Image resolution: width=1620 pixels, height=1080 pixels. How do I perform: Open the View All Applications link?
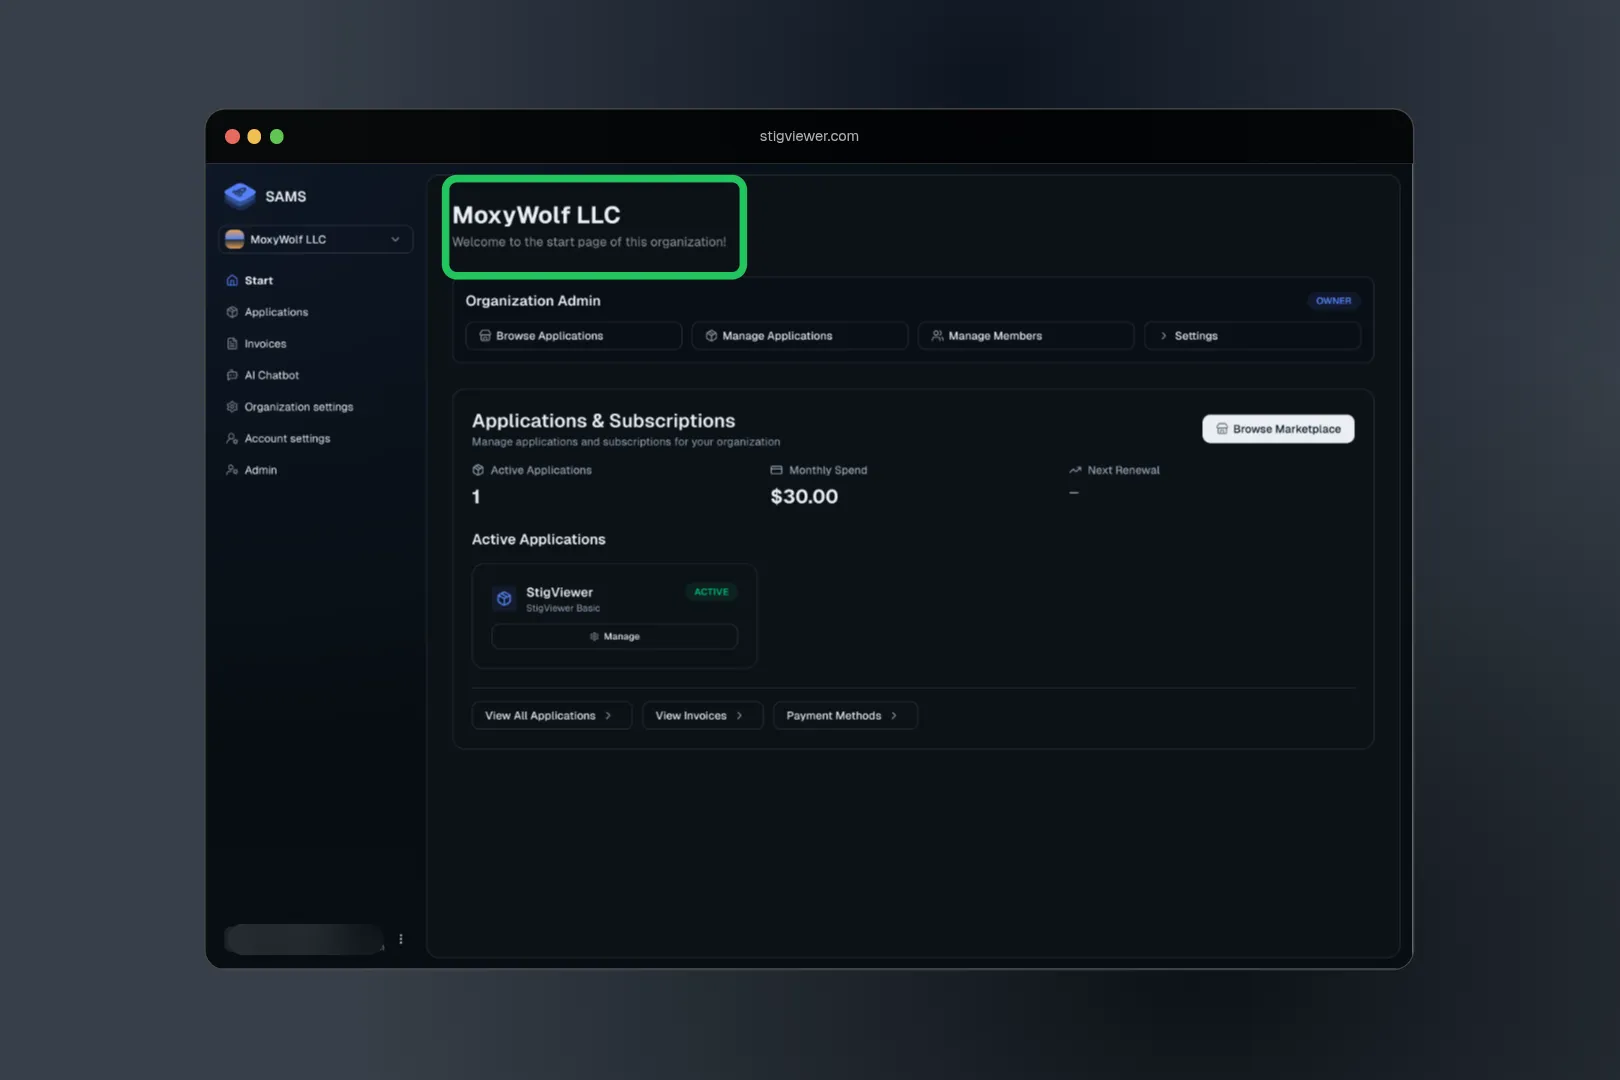[x=550, y=716]
